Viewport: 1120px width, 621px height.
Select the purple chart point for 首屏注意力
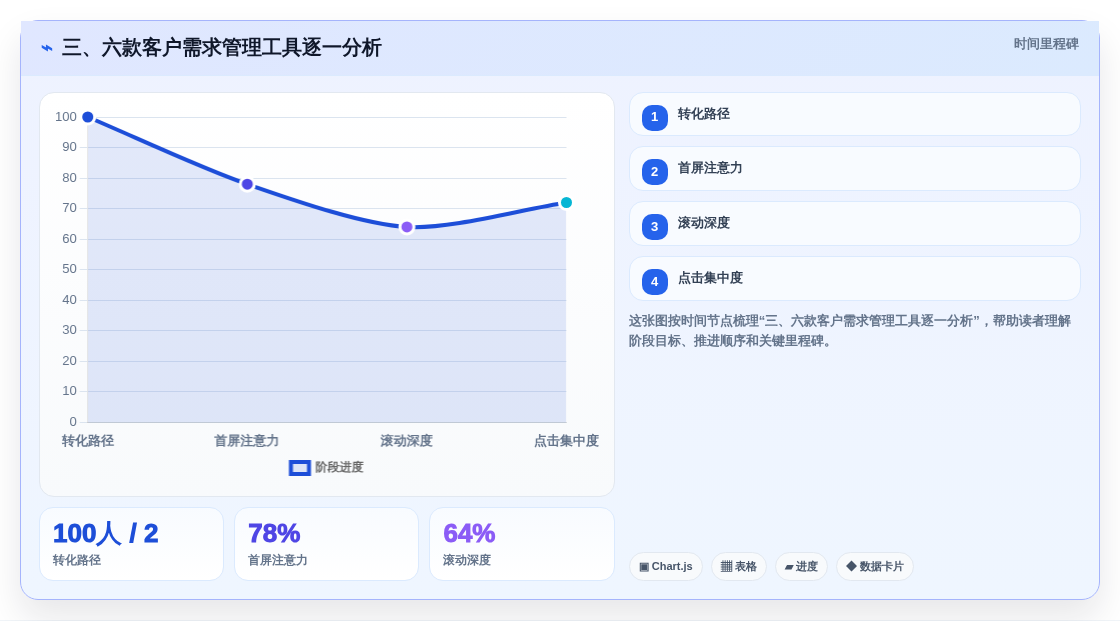coord(247,184)
